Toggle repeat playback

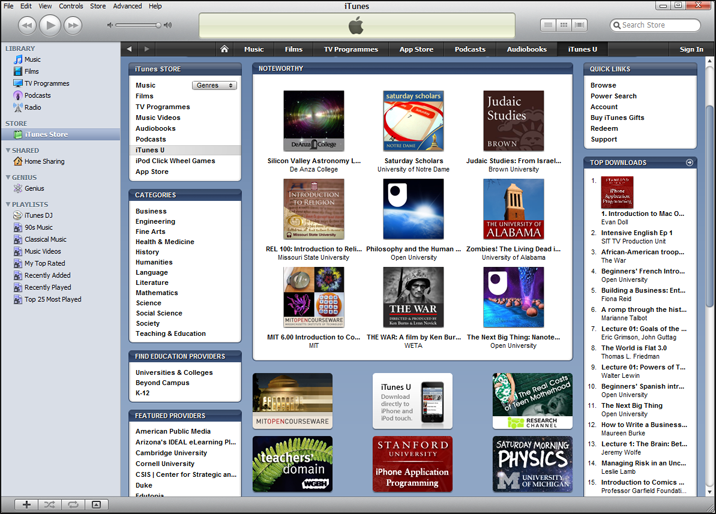point(73,504)
